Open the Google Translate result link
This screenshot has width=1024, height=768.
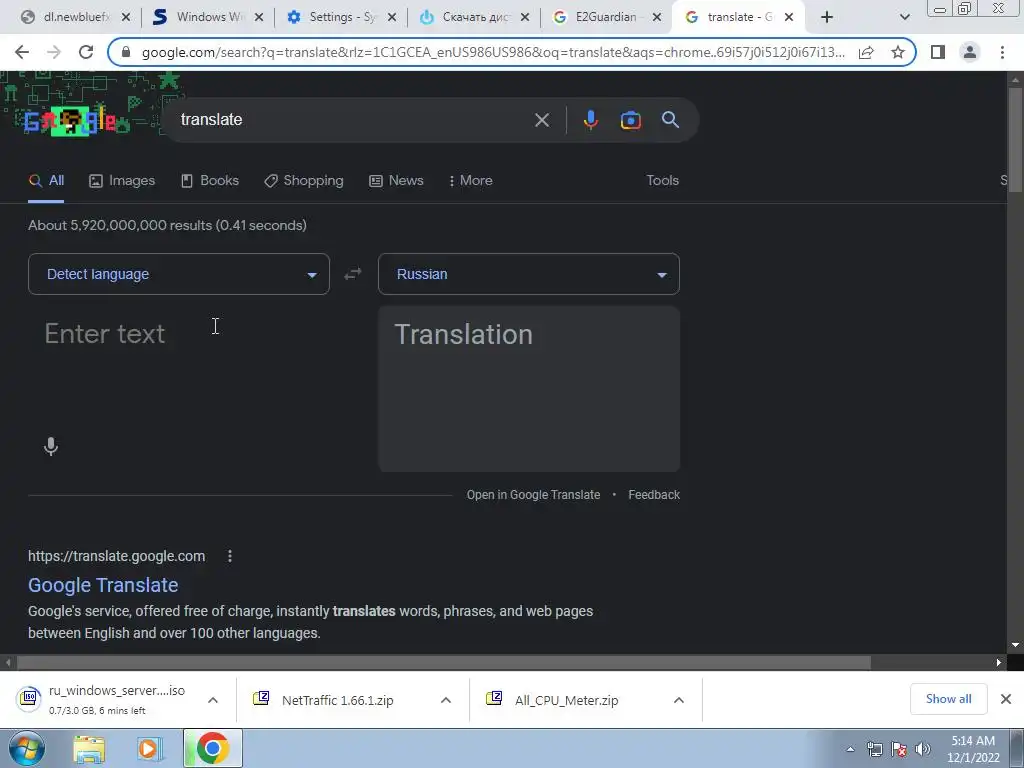tap(103, 585)
